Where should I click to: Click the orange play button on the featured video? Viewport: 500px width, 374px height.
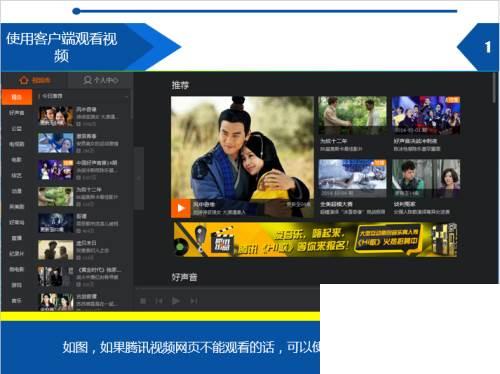[181, 208]
